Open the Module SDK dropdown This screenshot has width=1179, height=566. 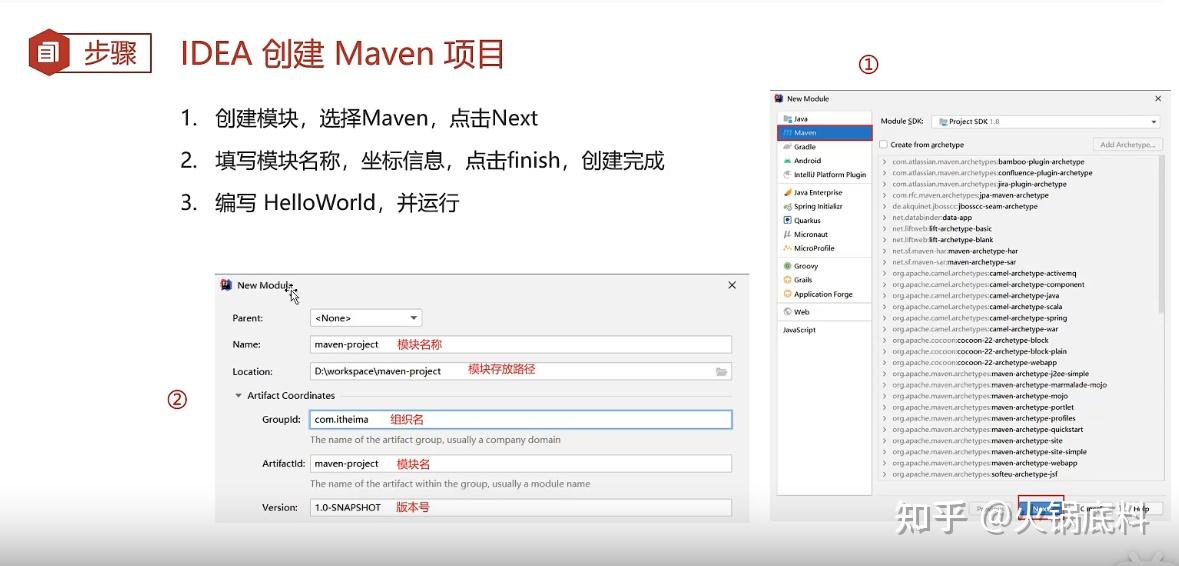pyautogui.click(x=1046, y=121)
